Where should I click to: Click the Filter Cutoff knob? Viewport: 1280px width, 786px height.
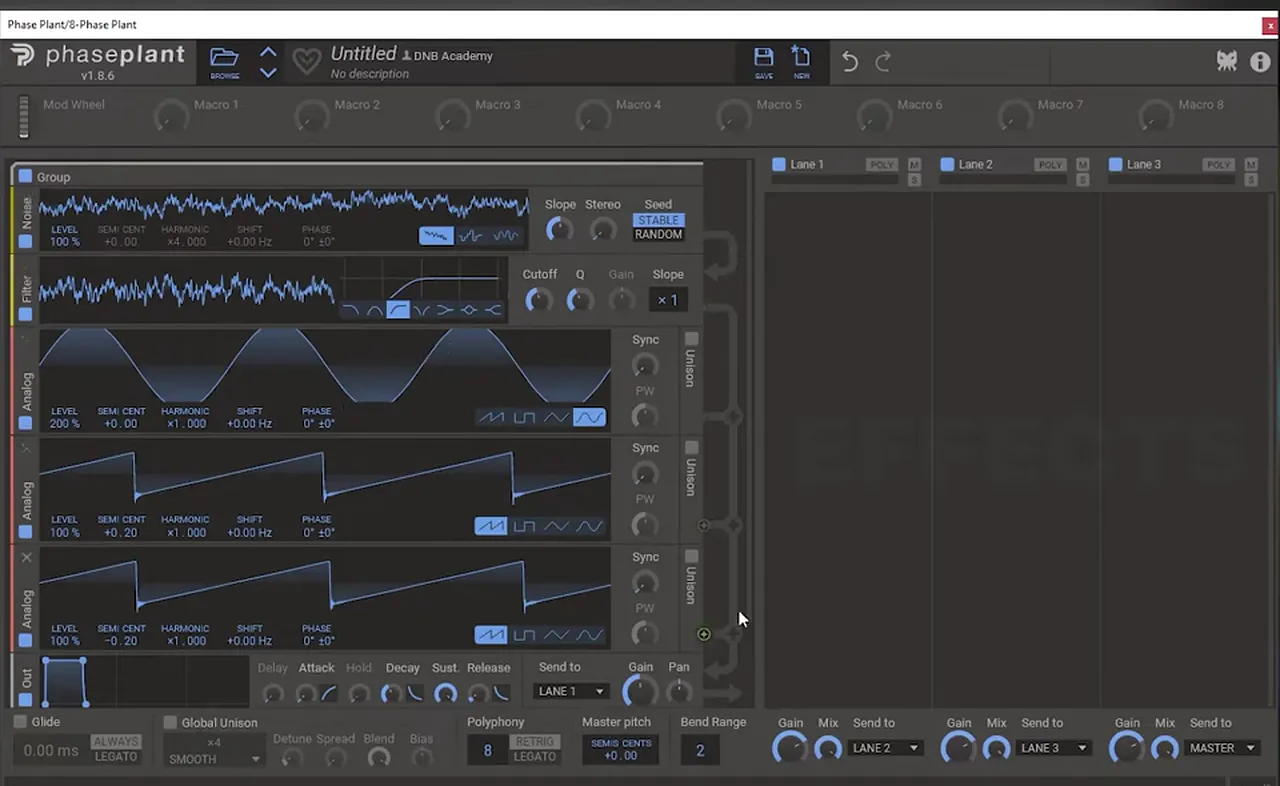point(539,299)
